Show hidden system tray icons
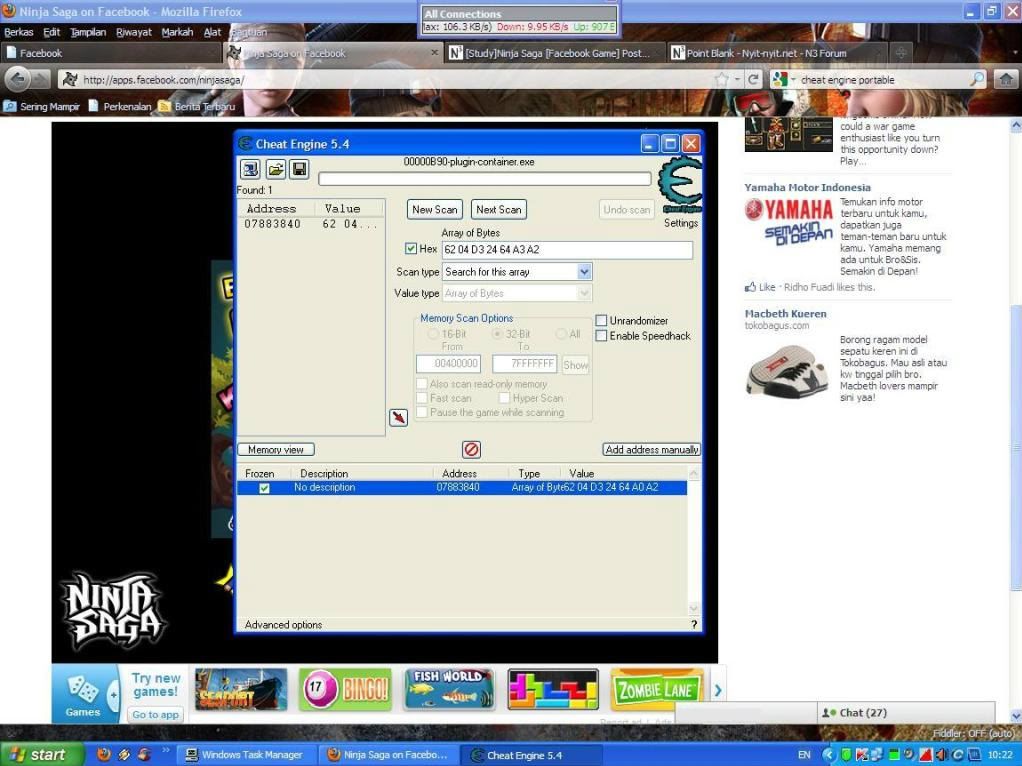 tap(828, 755)
